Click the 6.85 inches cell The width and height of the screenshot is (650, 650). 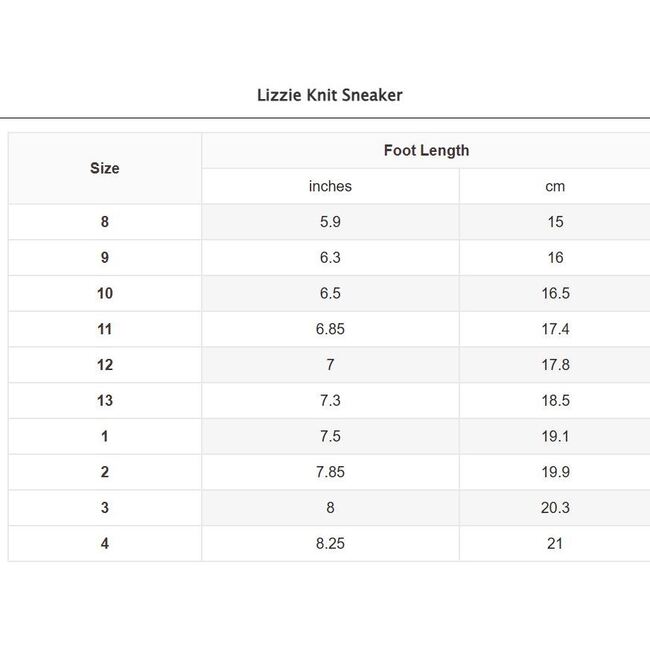coord(330,329)
